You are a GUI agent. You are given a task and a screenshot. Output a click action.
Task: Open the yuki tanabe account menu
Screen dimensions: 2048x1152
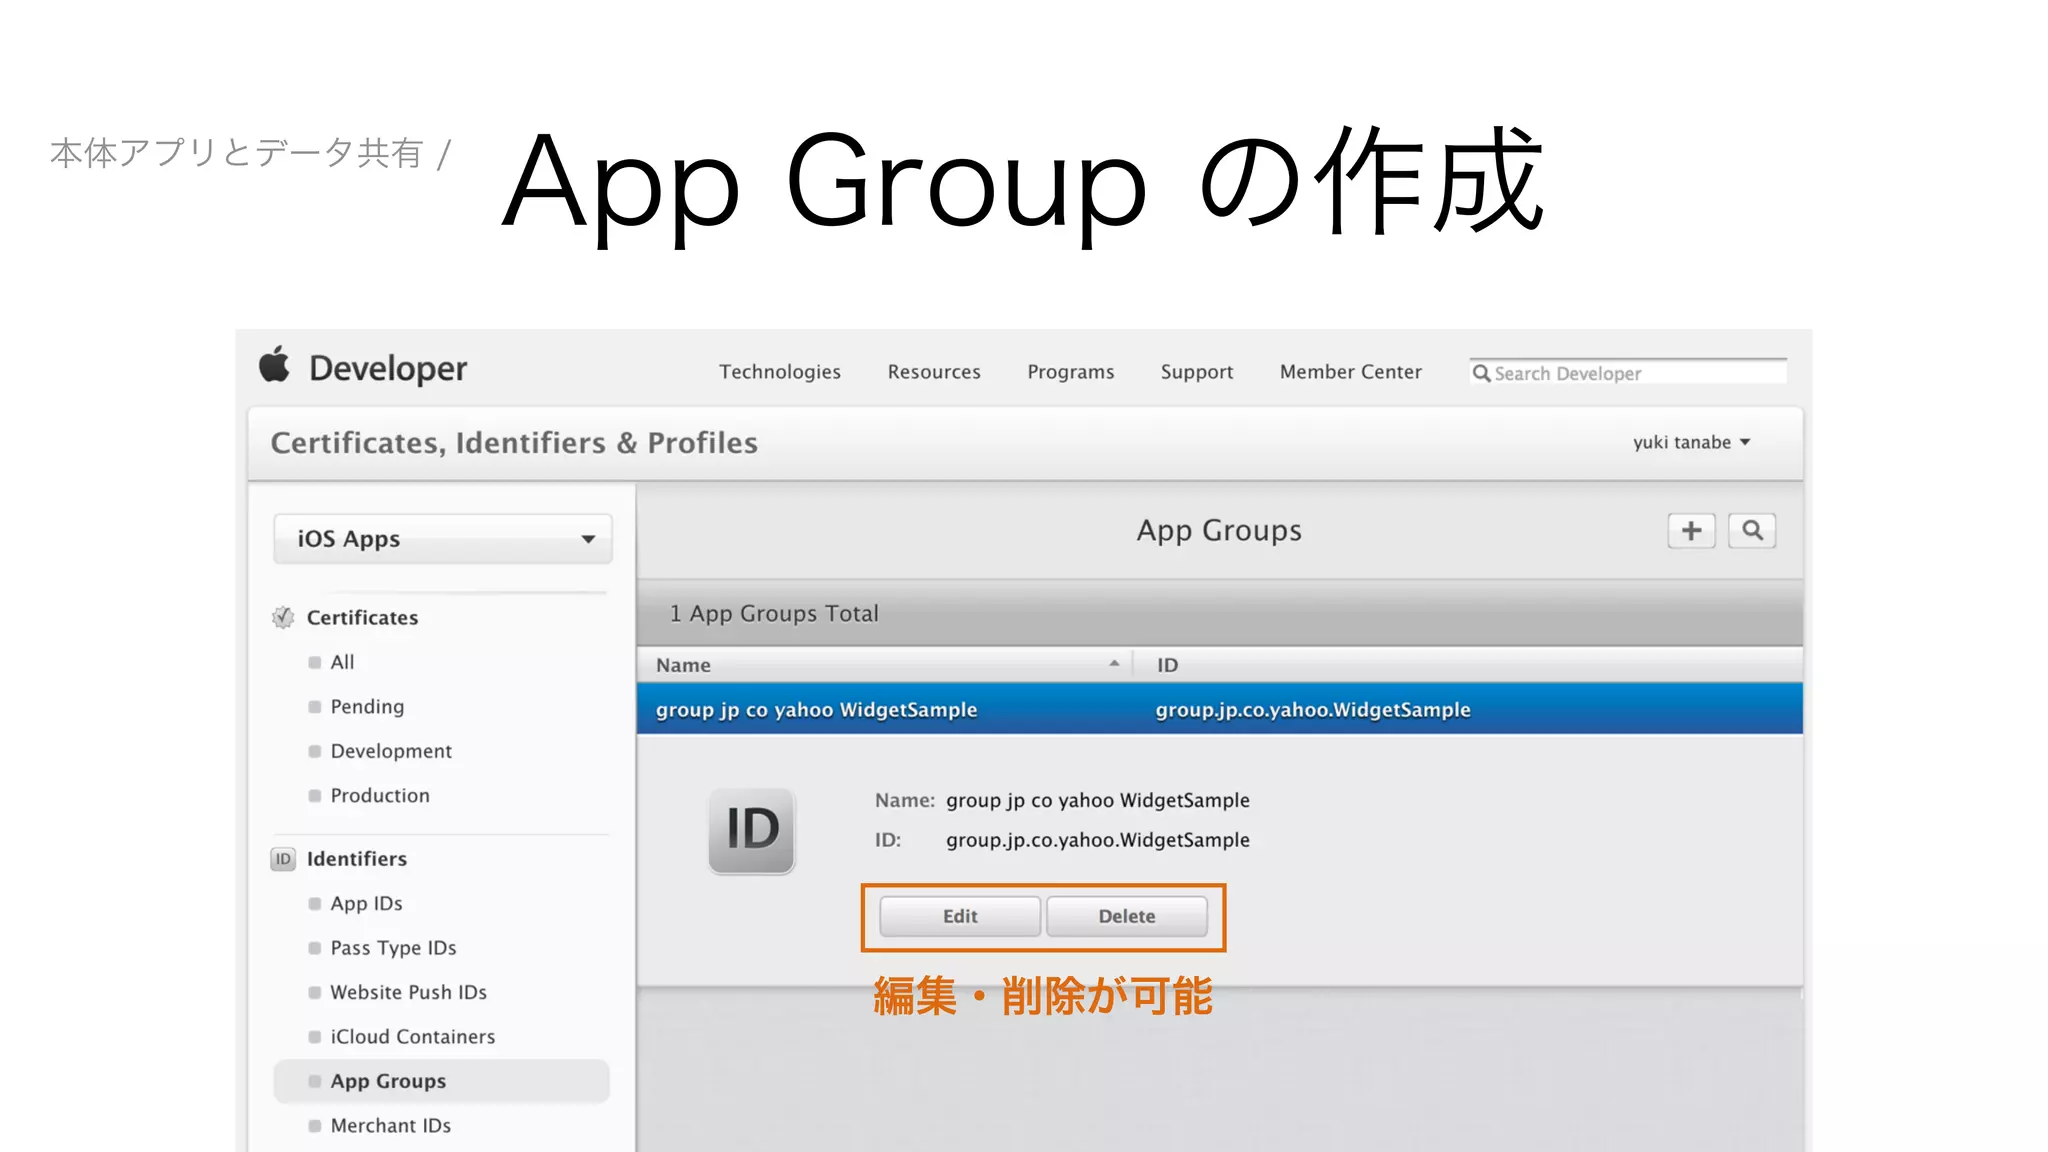[x=1692, y=442]
